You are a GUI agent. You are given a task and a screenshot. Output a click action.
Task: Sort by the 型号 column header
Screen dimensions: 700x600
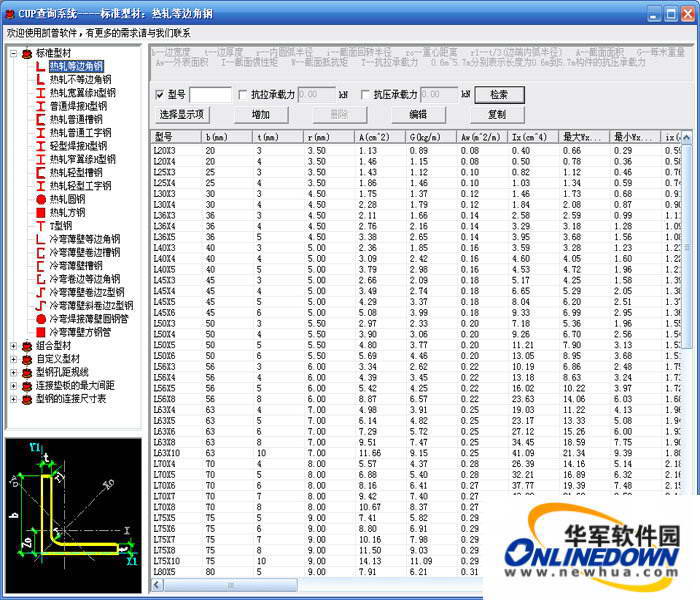pyautogui.click(x=176, y=137)
